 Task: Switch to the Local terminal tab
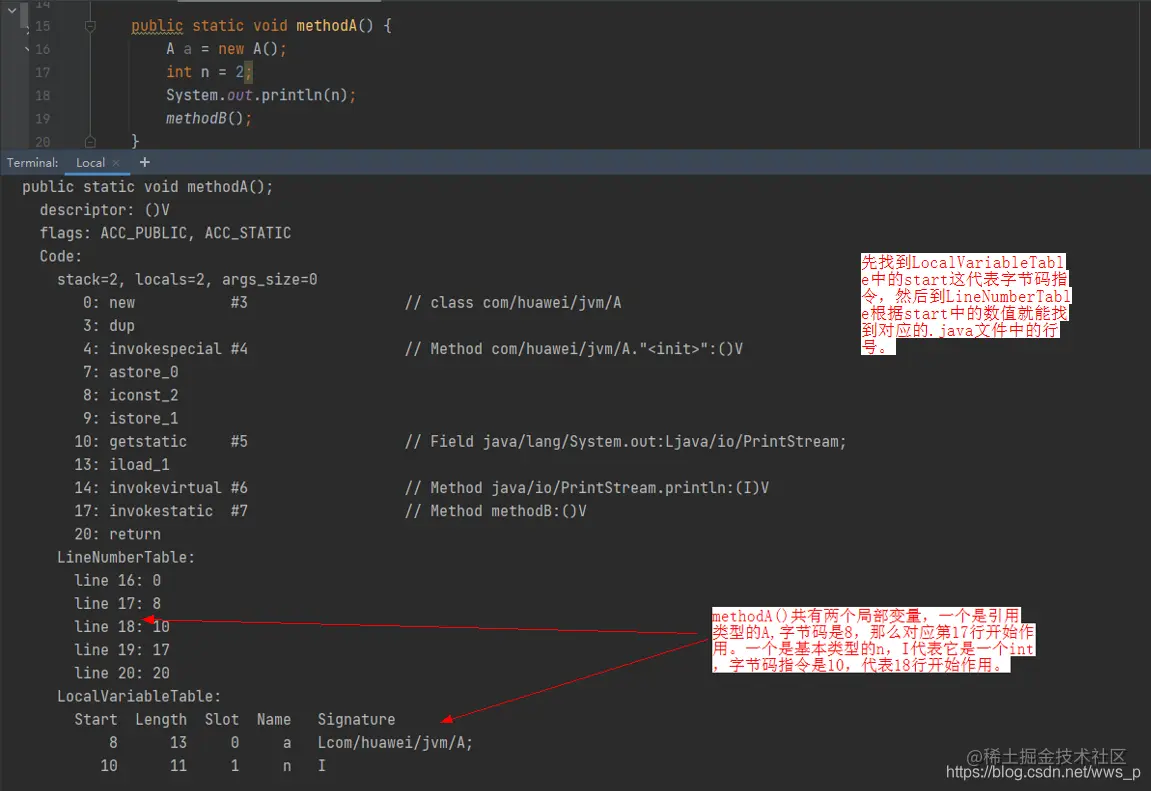[90, 163]
